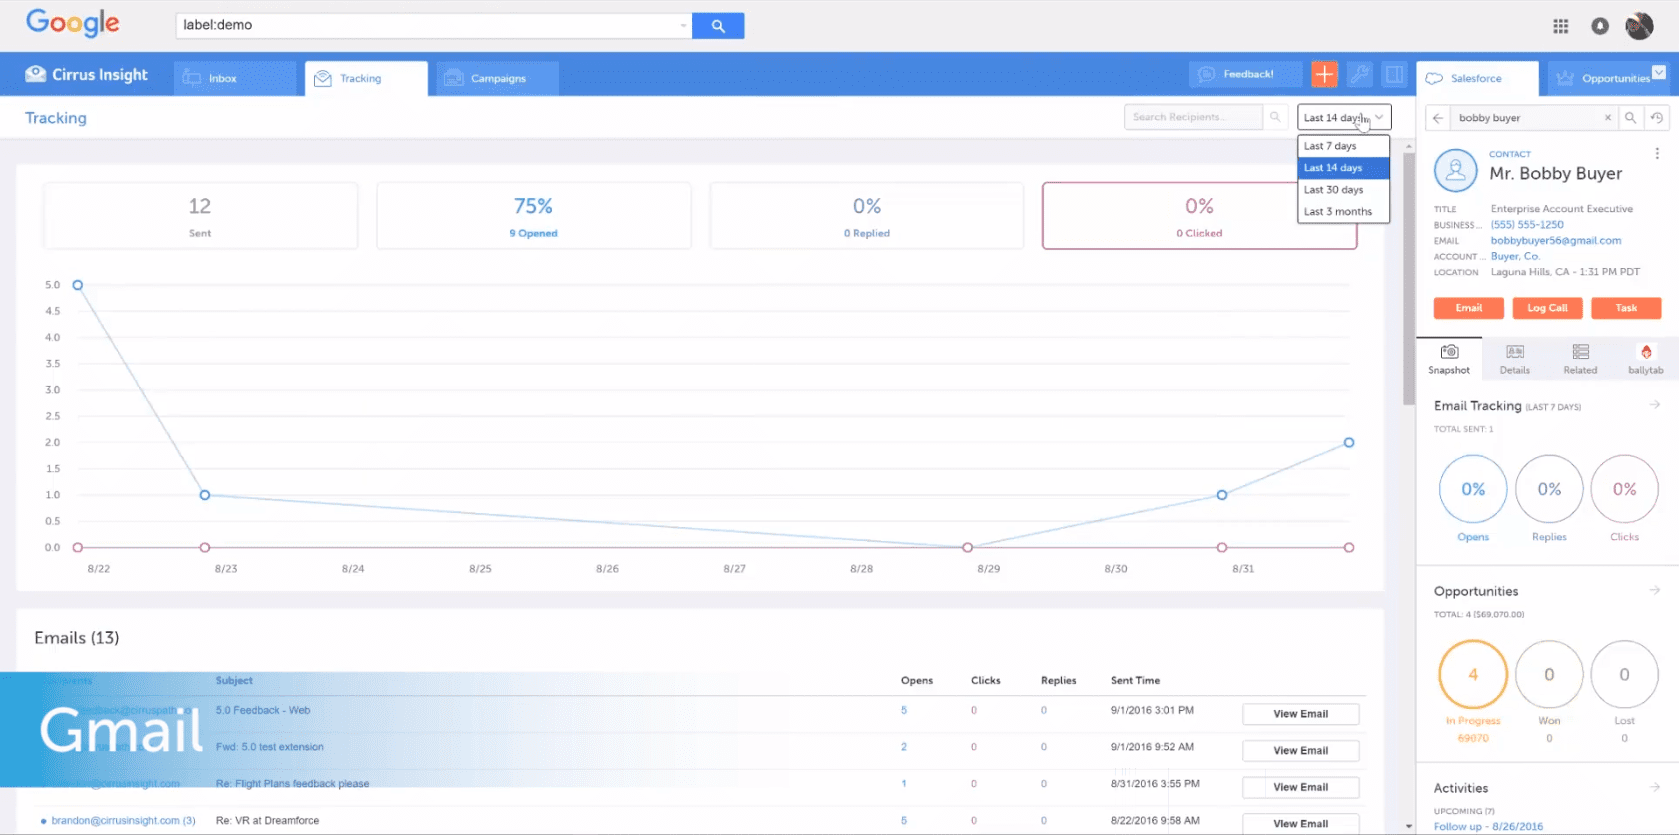Click the Opens 0% circle gauge

point(1473,489)
